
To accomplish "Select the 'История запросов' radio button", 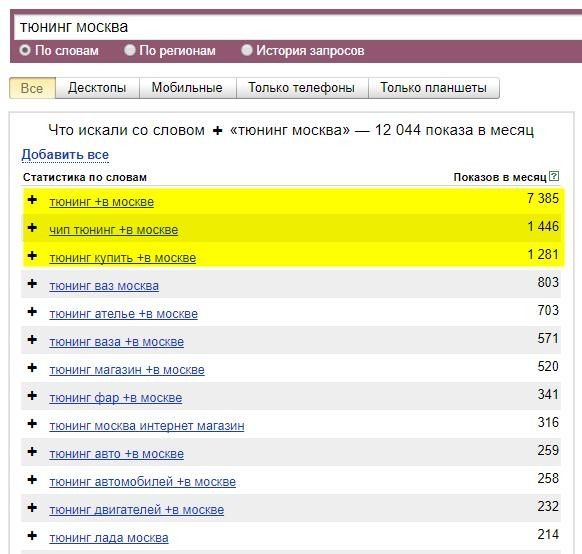I will tap(246, 50).
